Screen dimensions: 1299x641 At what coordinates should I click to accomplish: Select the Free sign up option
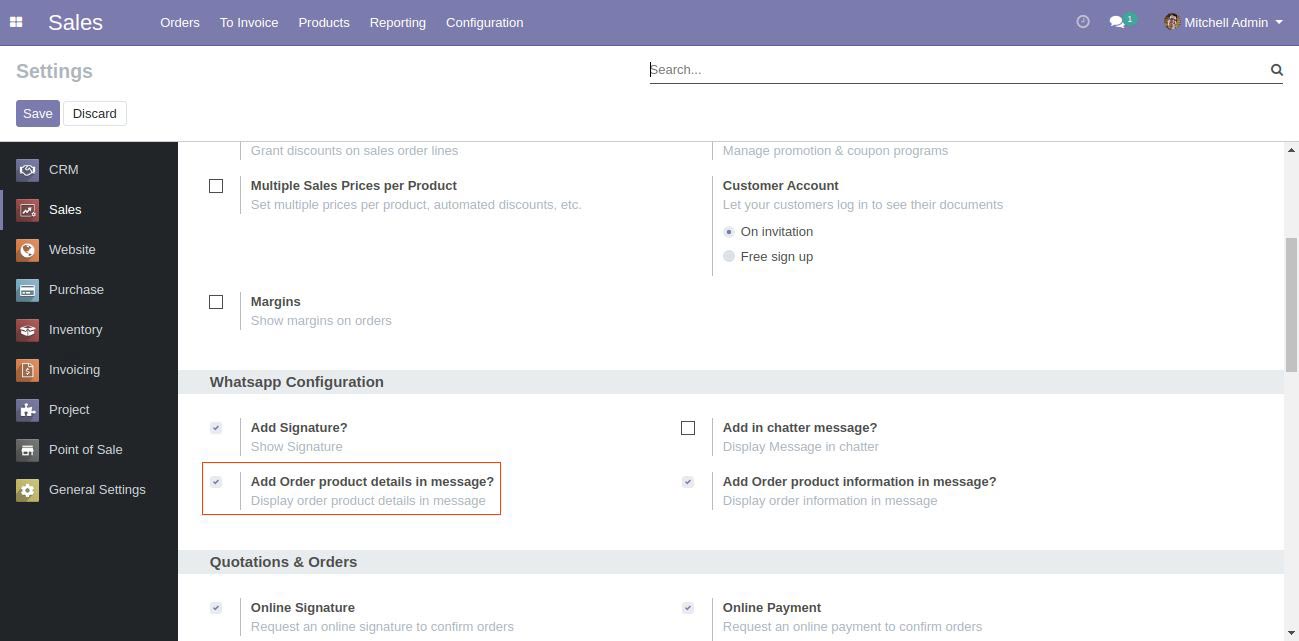[x=729, y=257]
